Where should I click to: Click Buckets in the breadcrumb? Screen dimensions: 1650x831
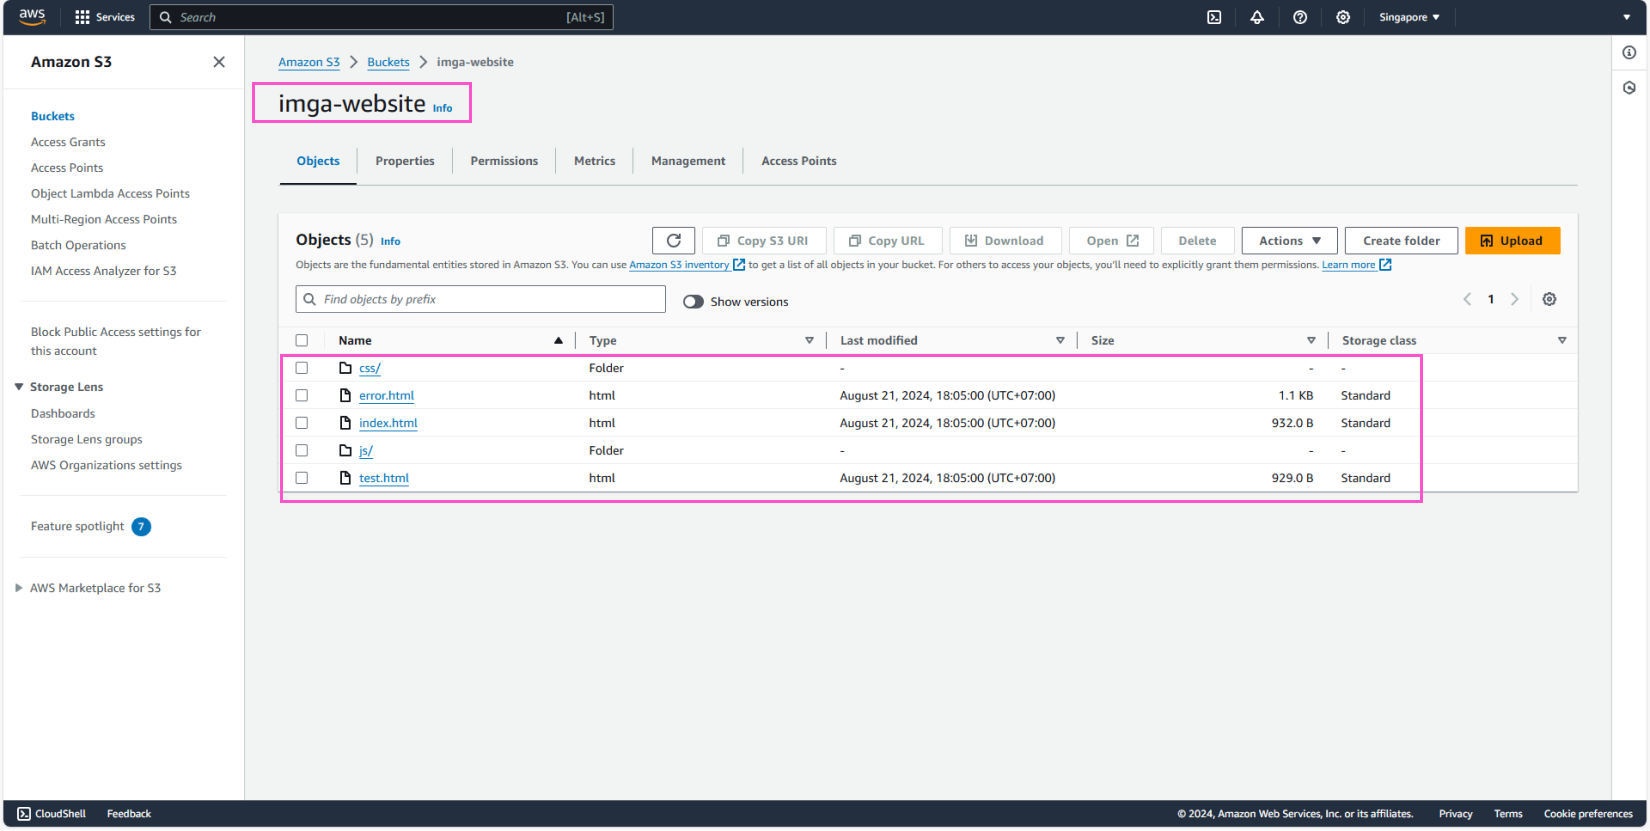tap(388, 62)
